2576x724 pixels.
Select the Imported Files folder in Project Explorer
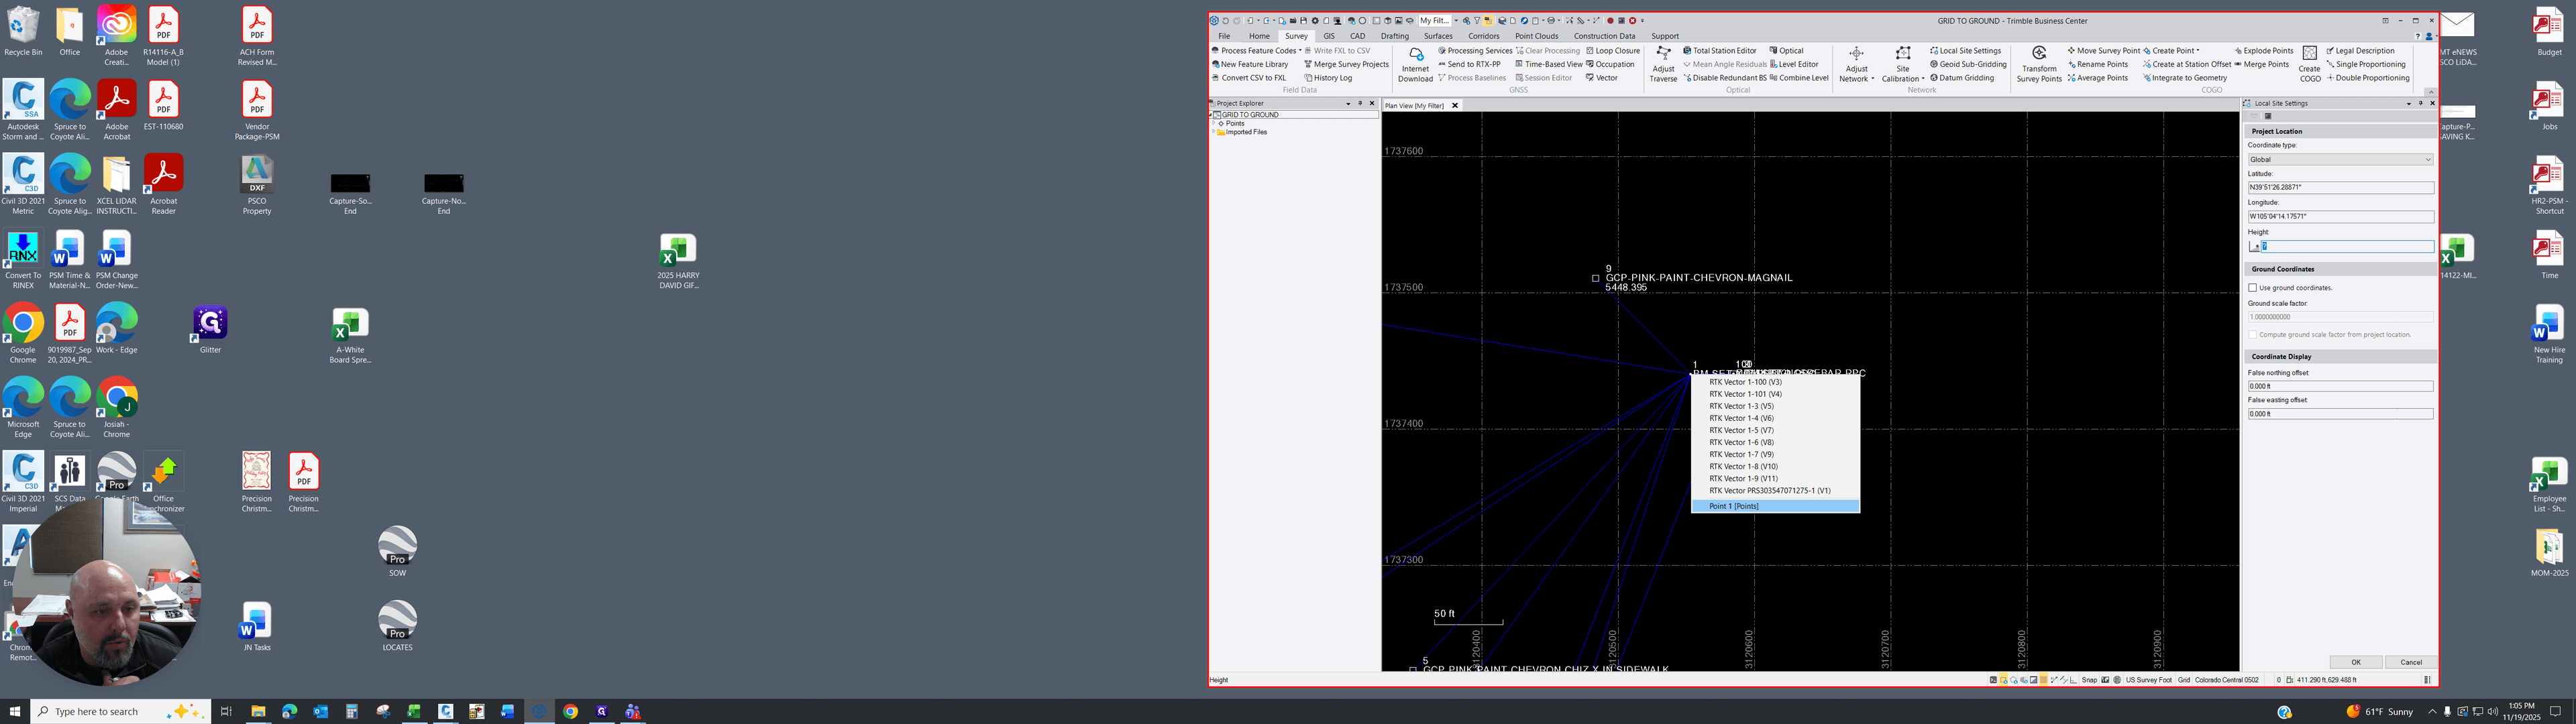click(1246, 132)
